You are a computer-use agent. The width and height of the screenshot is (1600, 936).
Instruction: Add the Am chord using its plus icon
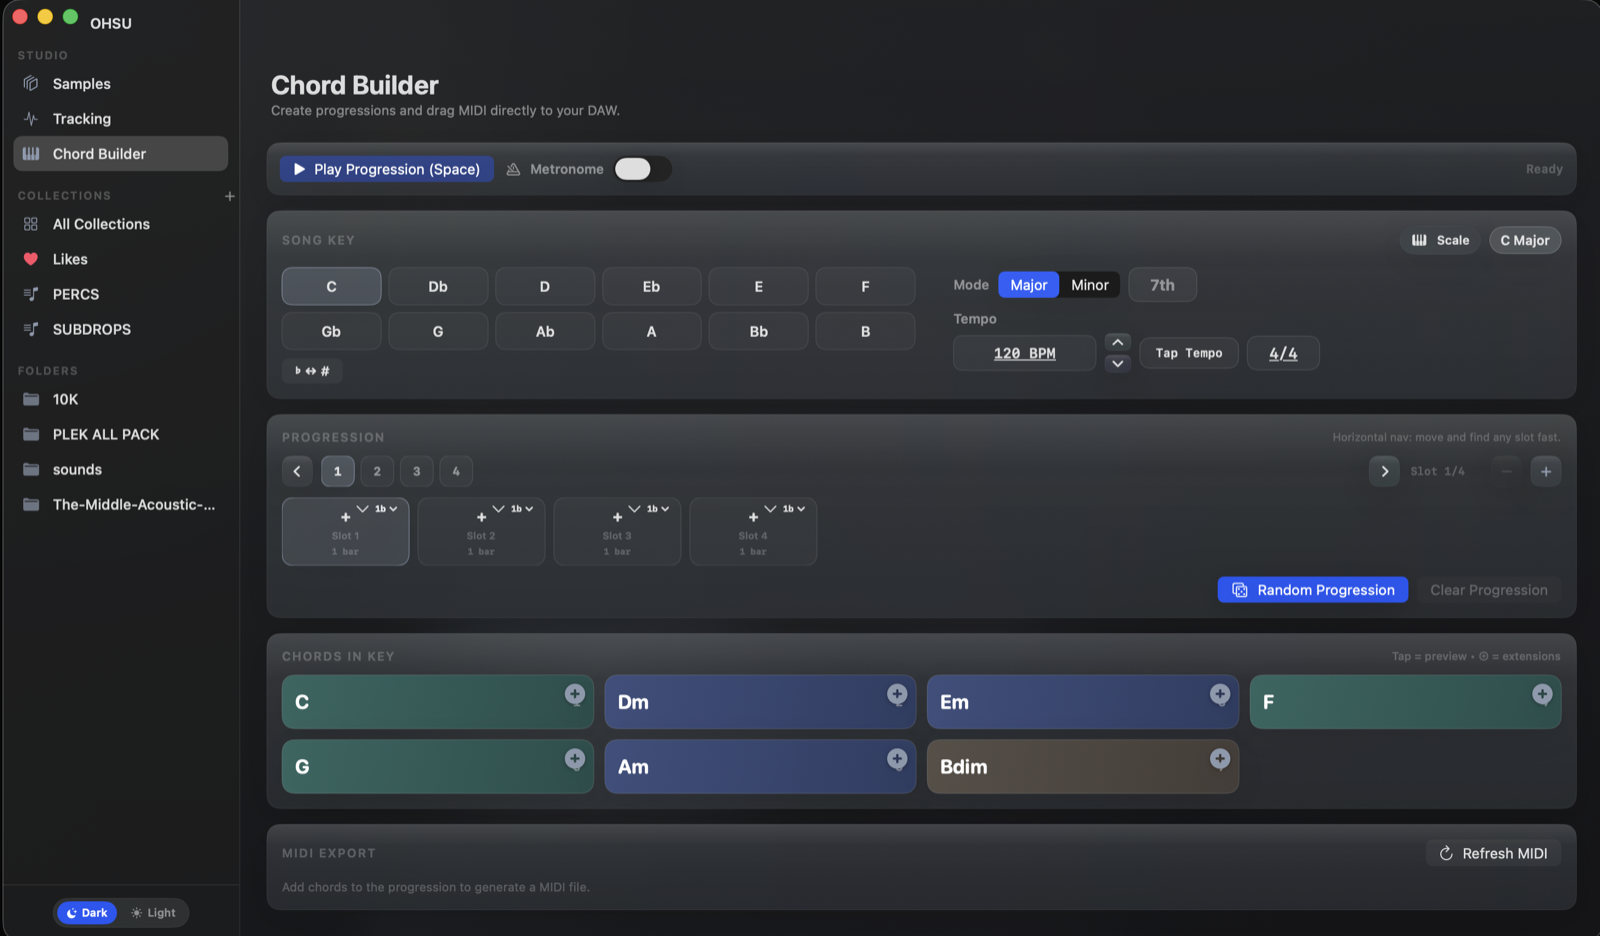[898, 757]
